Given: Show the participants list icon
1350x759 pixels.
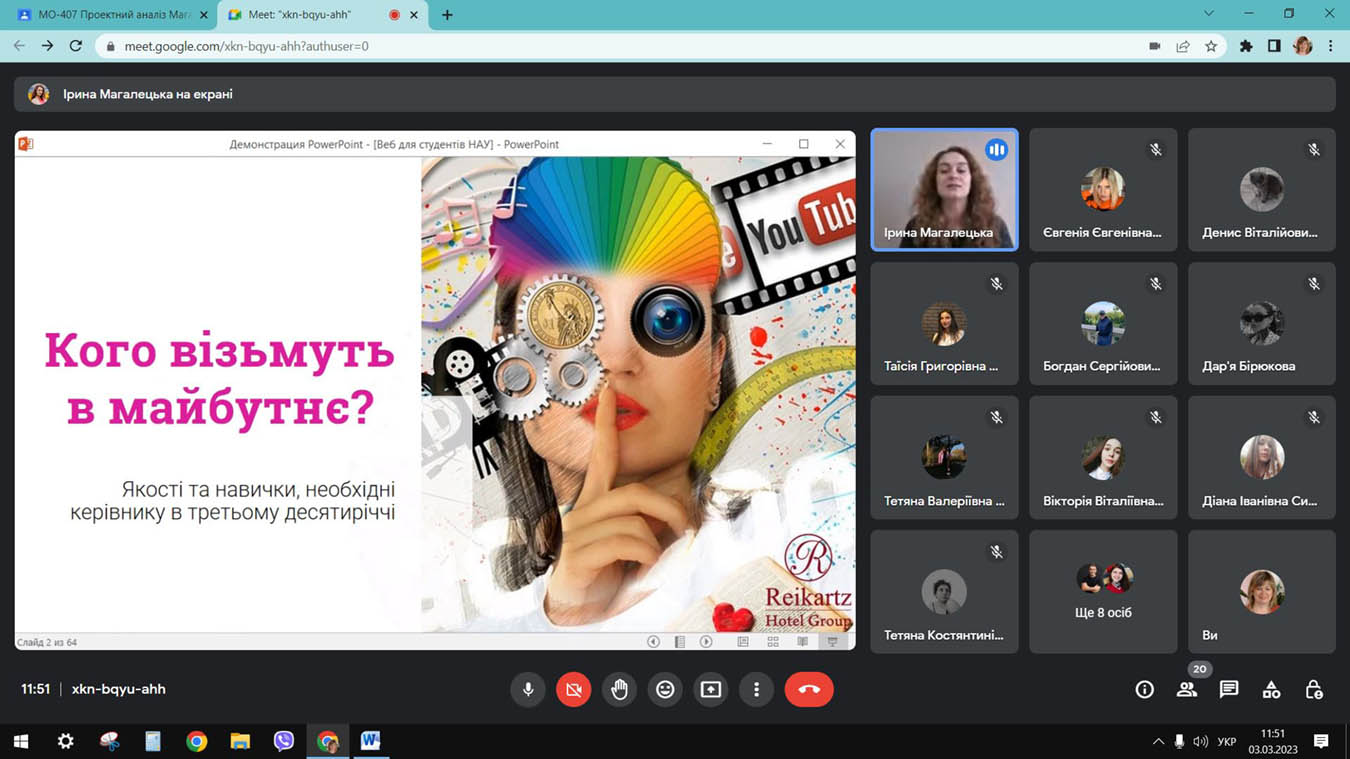Looking at the screenshot, I should (x=1187, y=689).
